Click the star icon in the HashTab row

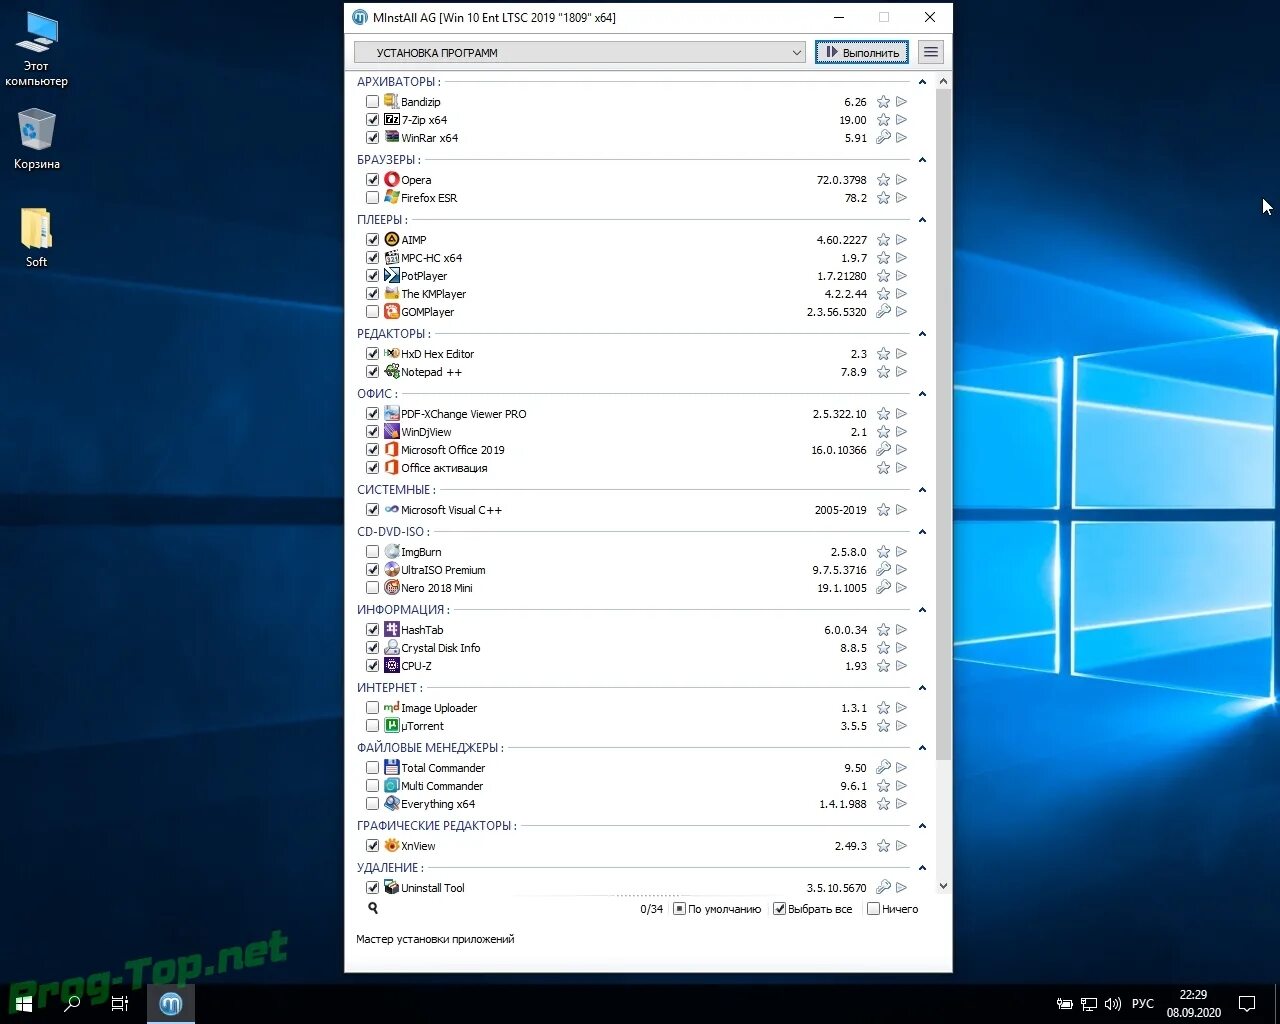883,630
